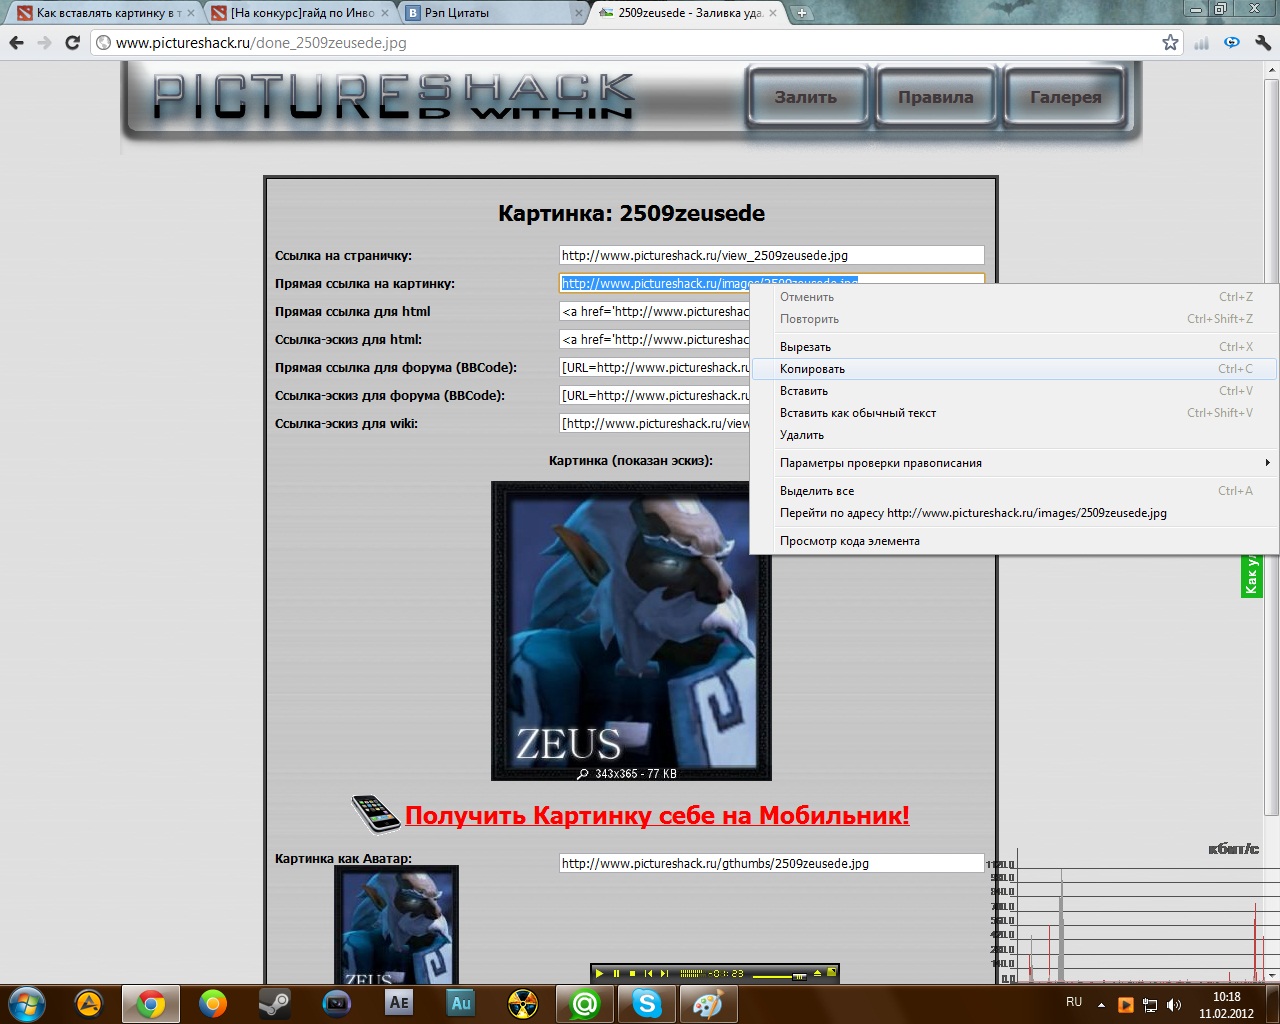
Task: Select the 'Ссылка на страничку' URL field
Action: (x=771, y=255)
